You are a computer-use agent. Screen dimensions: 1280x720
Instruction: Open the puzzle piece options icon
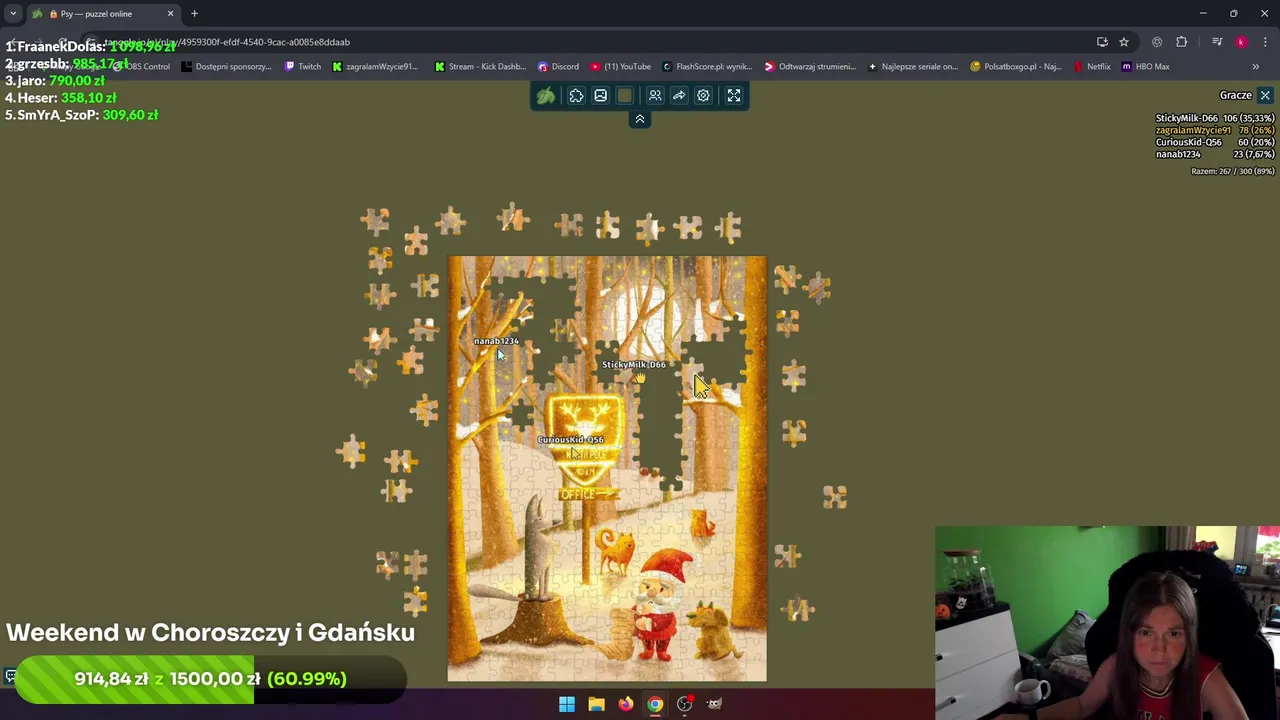[x=576, y=96]
